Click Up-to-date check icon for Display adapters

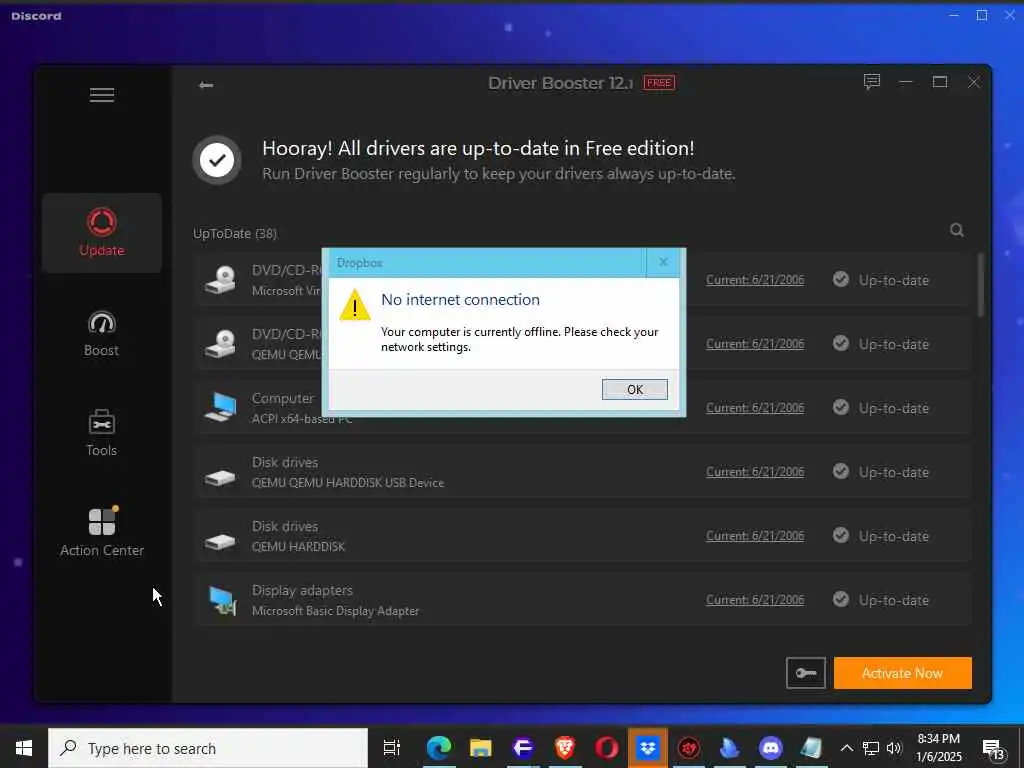pyautogui.click(x=841, y=600)
